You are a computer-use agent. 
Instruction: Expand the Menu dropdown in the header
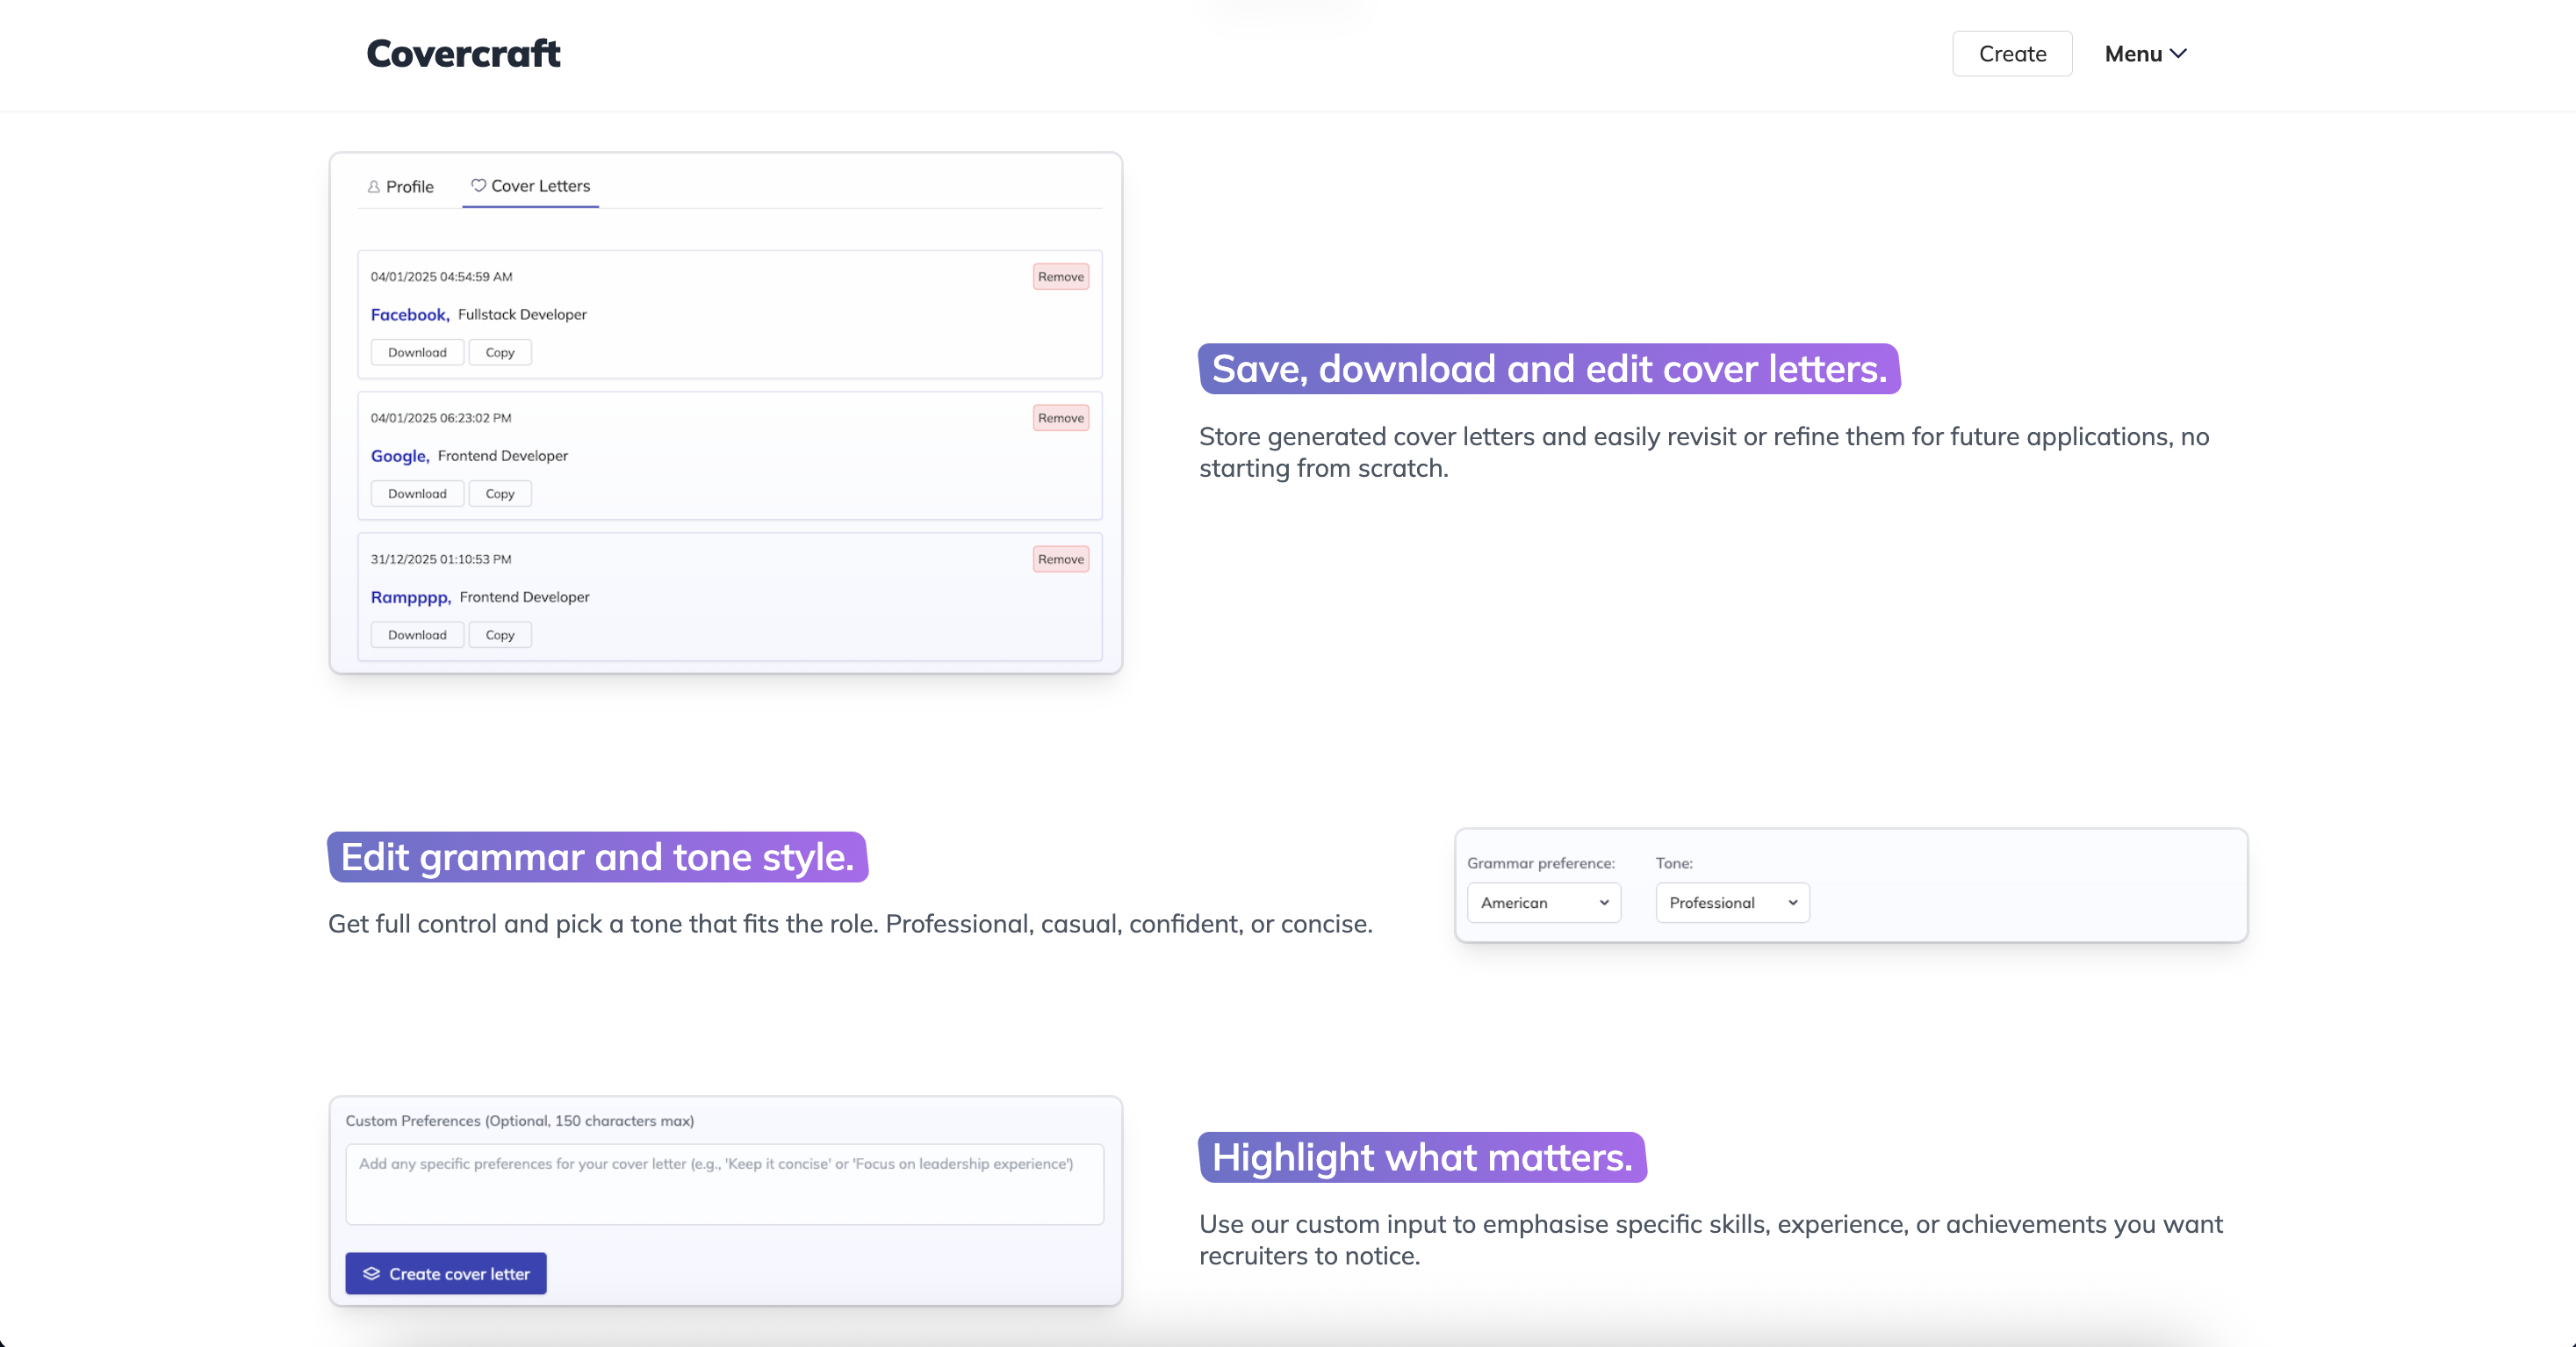[x=2144, y=54]
